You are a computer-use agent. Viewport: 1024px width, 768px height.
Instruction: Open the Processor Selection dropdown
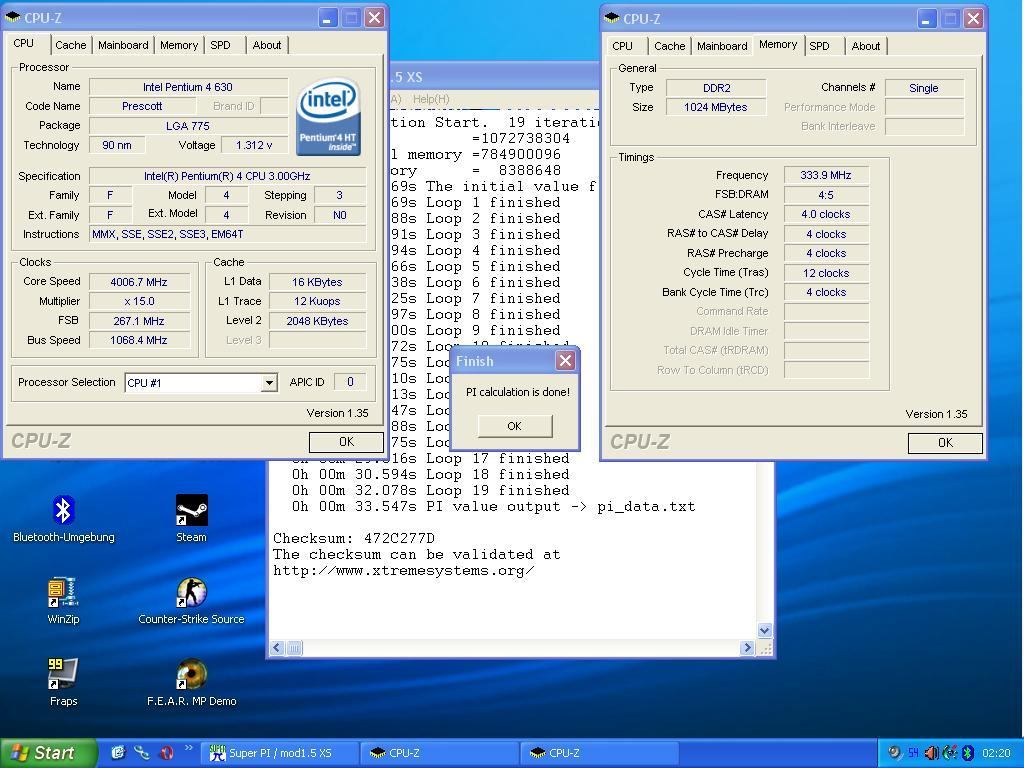coord(268,383)
